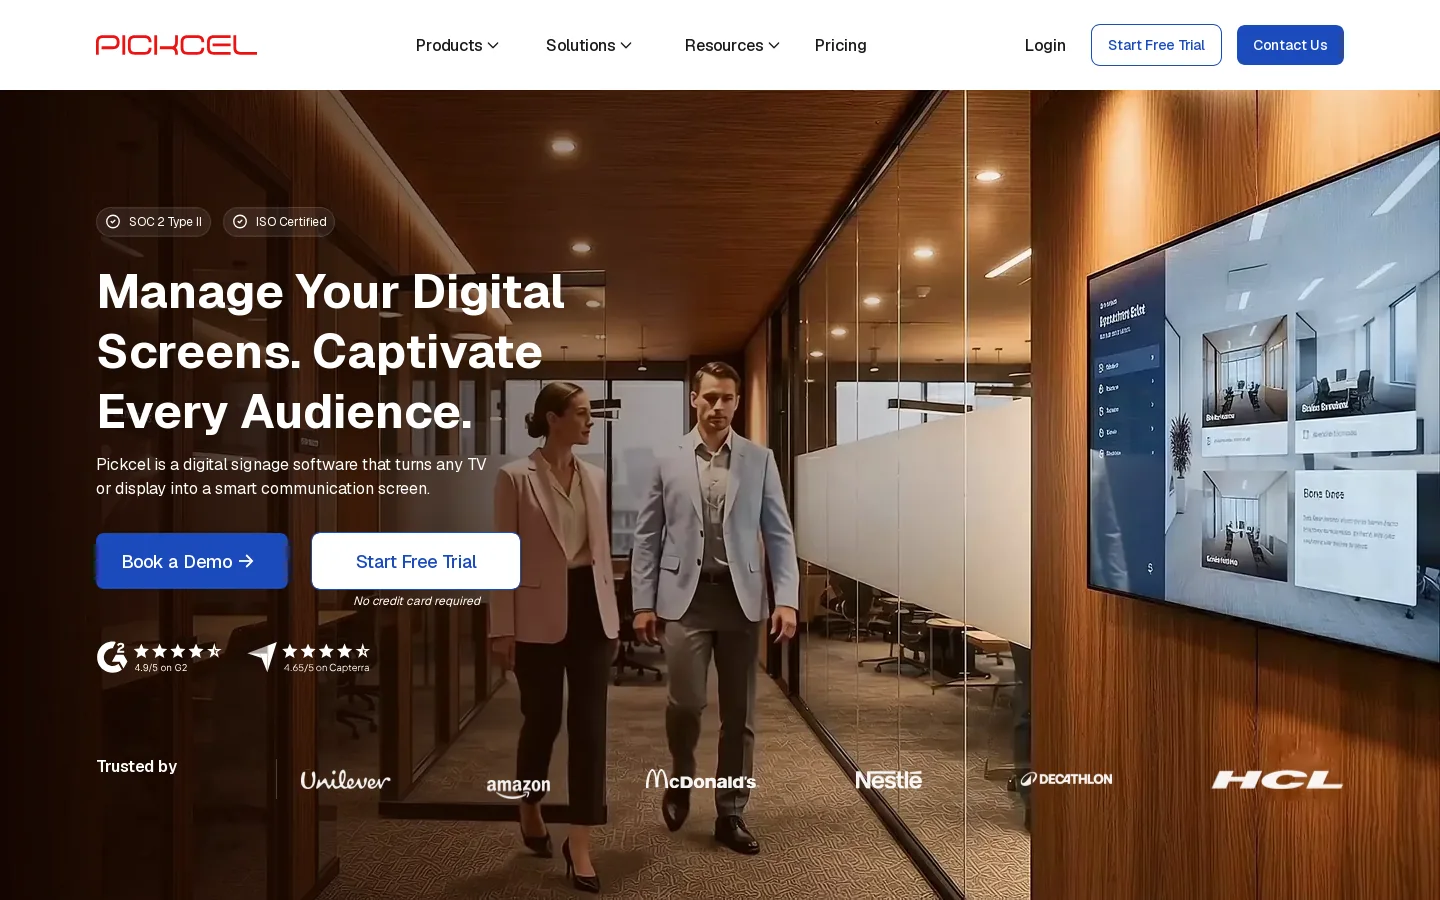
Task: Click the Capterra logo icon
Action: pyautogui.click(x=263, y=657)
